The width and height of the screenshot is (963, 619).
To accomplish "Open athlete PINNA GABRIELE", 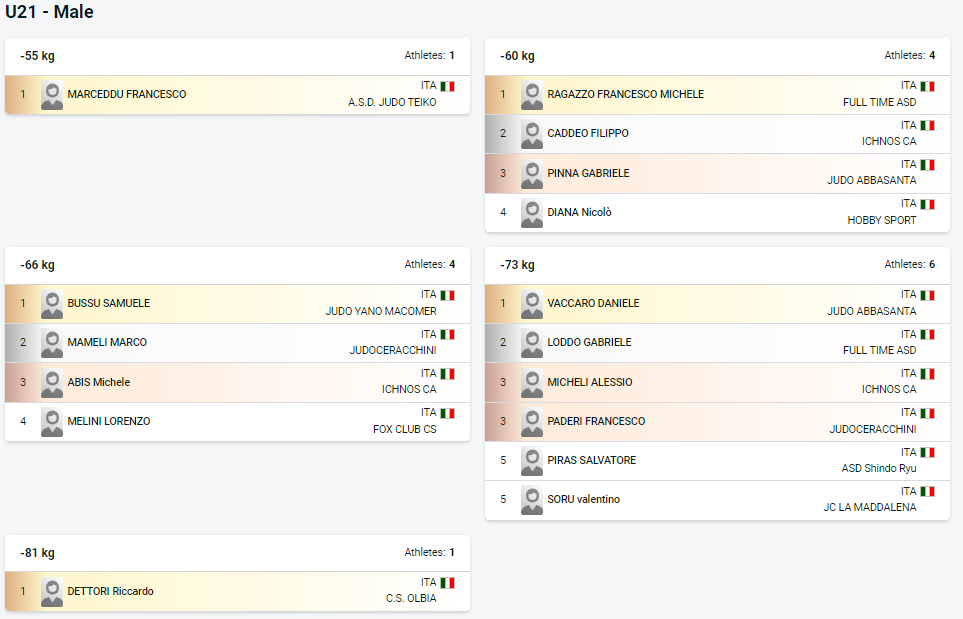I will tap(588, 173).
